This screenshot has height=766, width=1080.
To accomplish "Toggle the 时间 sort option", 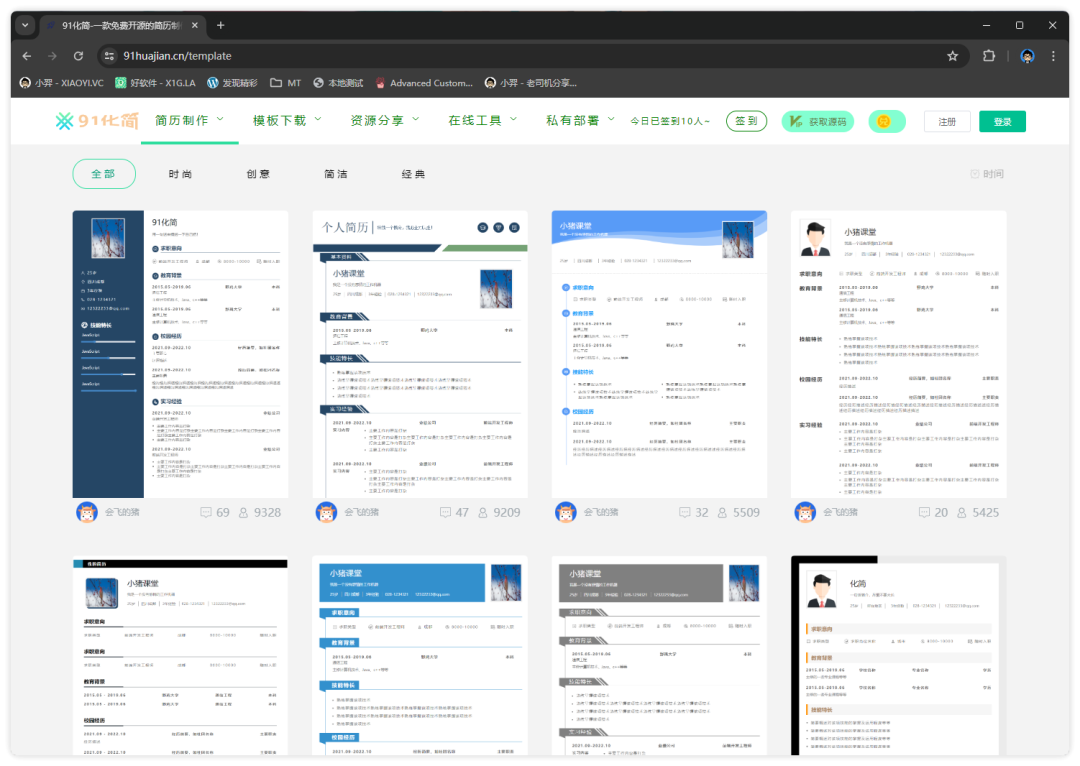I will (x=987, y=174).
